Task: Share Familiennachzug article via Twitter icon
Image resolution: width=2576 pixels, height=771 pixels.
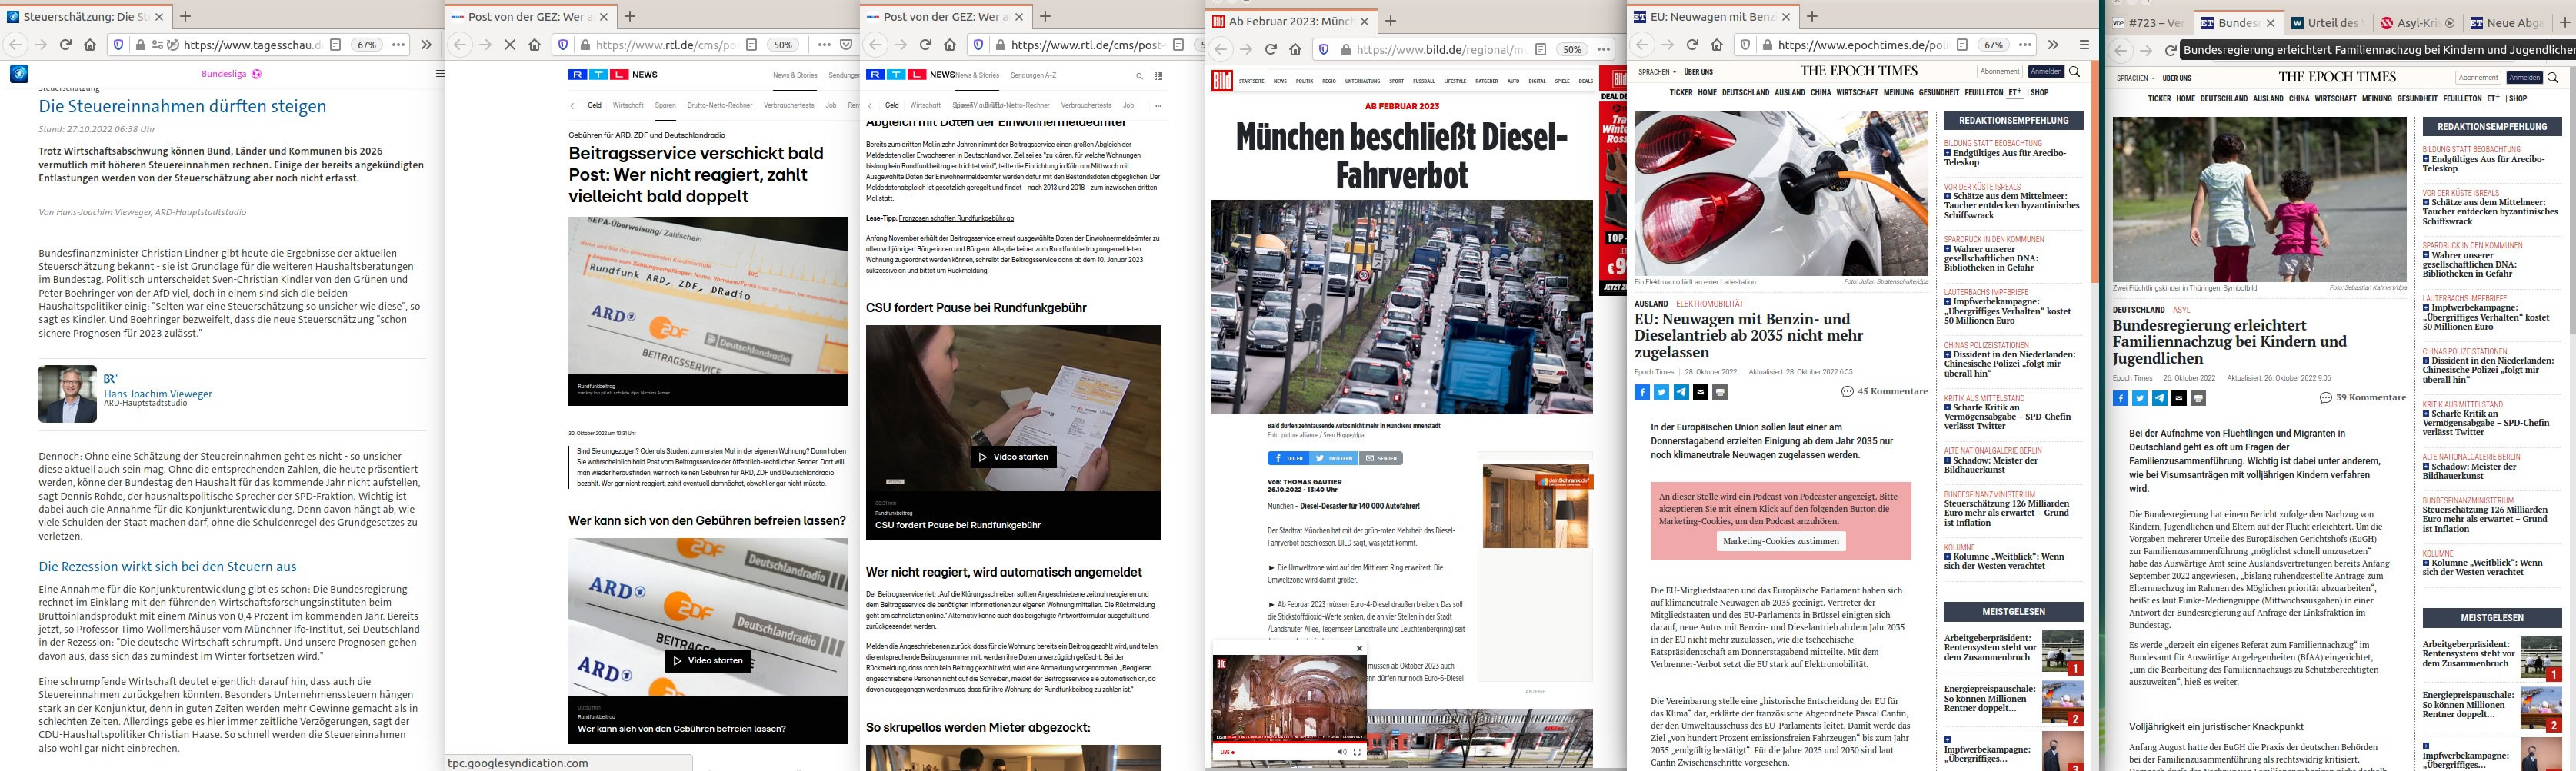Action: 2139,398
